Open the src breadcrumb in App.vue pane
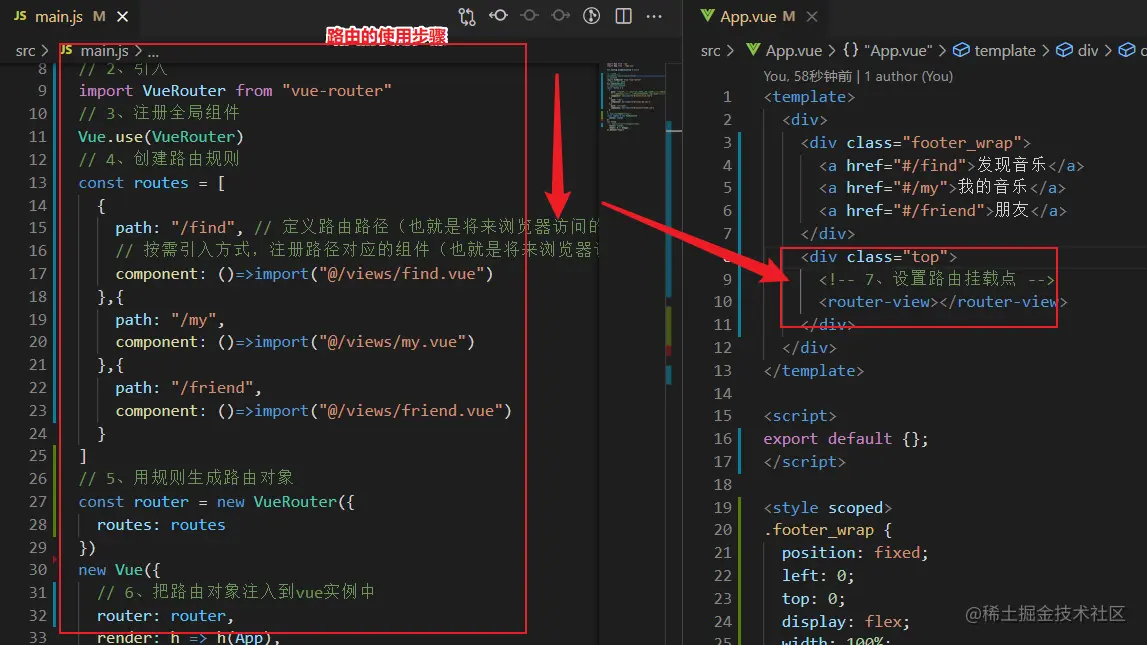Viewport: 1147px width, 645px height. coord(710,50)
